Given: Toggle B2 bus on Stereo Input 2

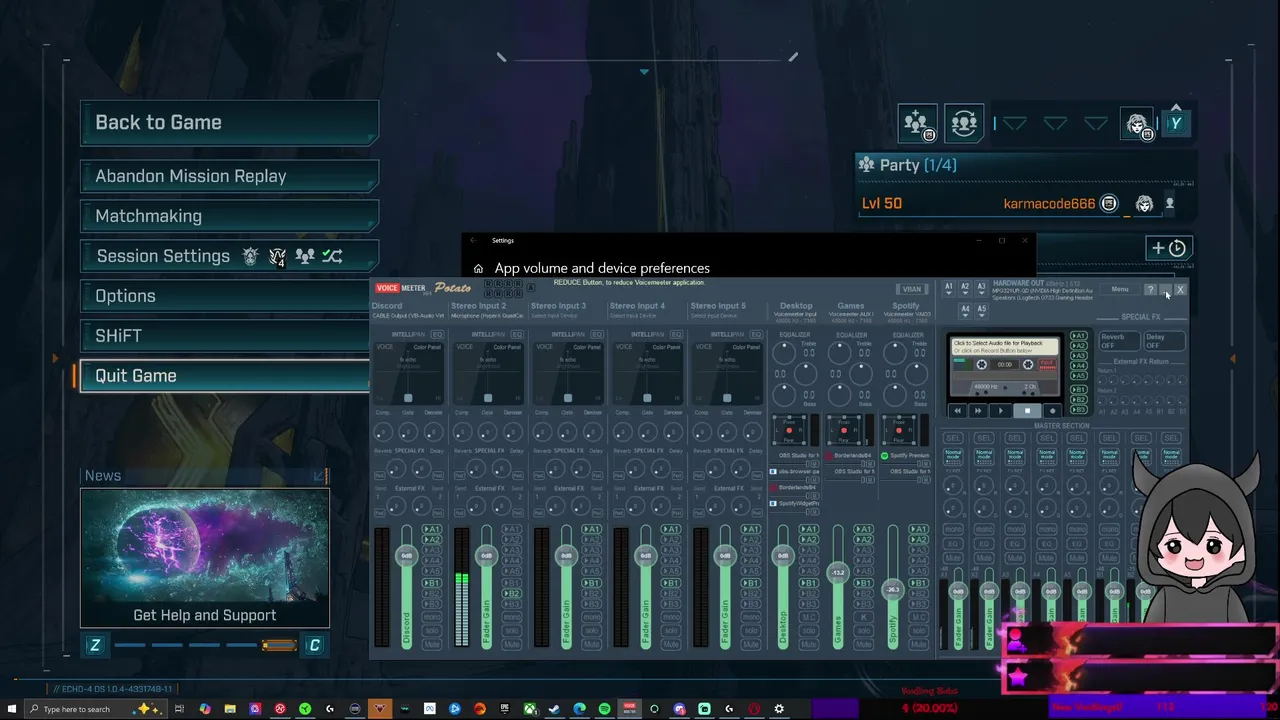Looking at the screenshot, I should tap(511, 594).
